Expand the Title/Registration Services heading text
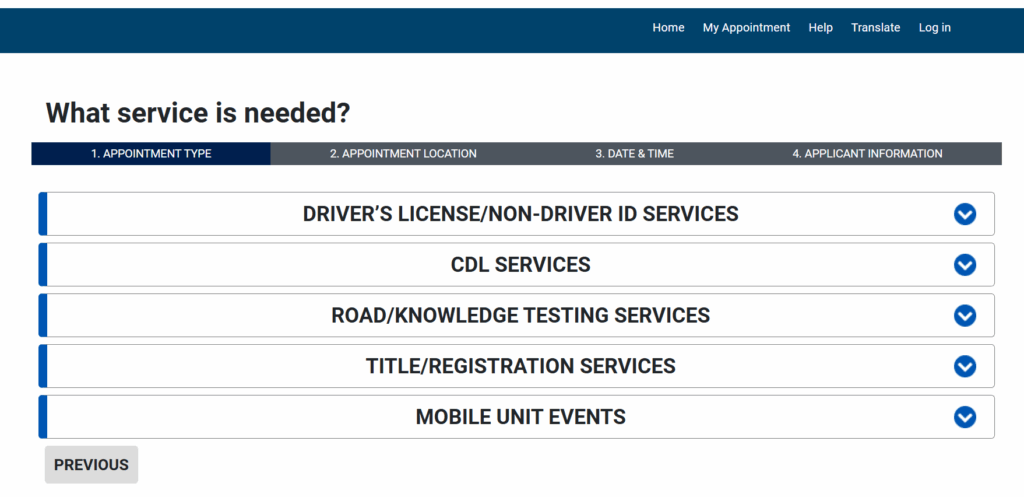Viewport: 1024px width, 497px height. [520, 366]
